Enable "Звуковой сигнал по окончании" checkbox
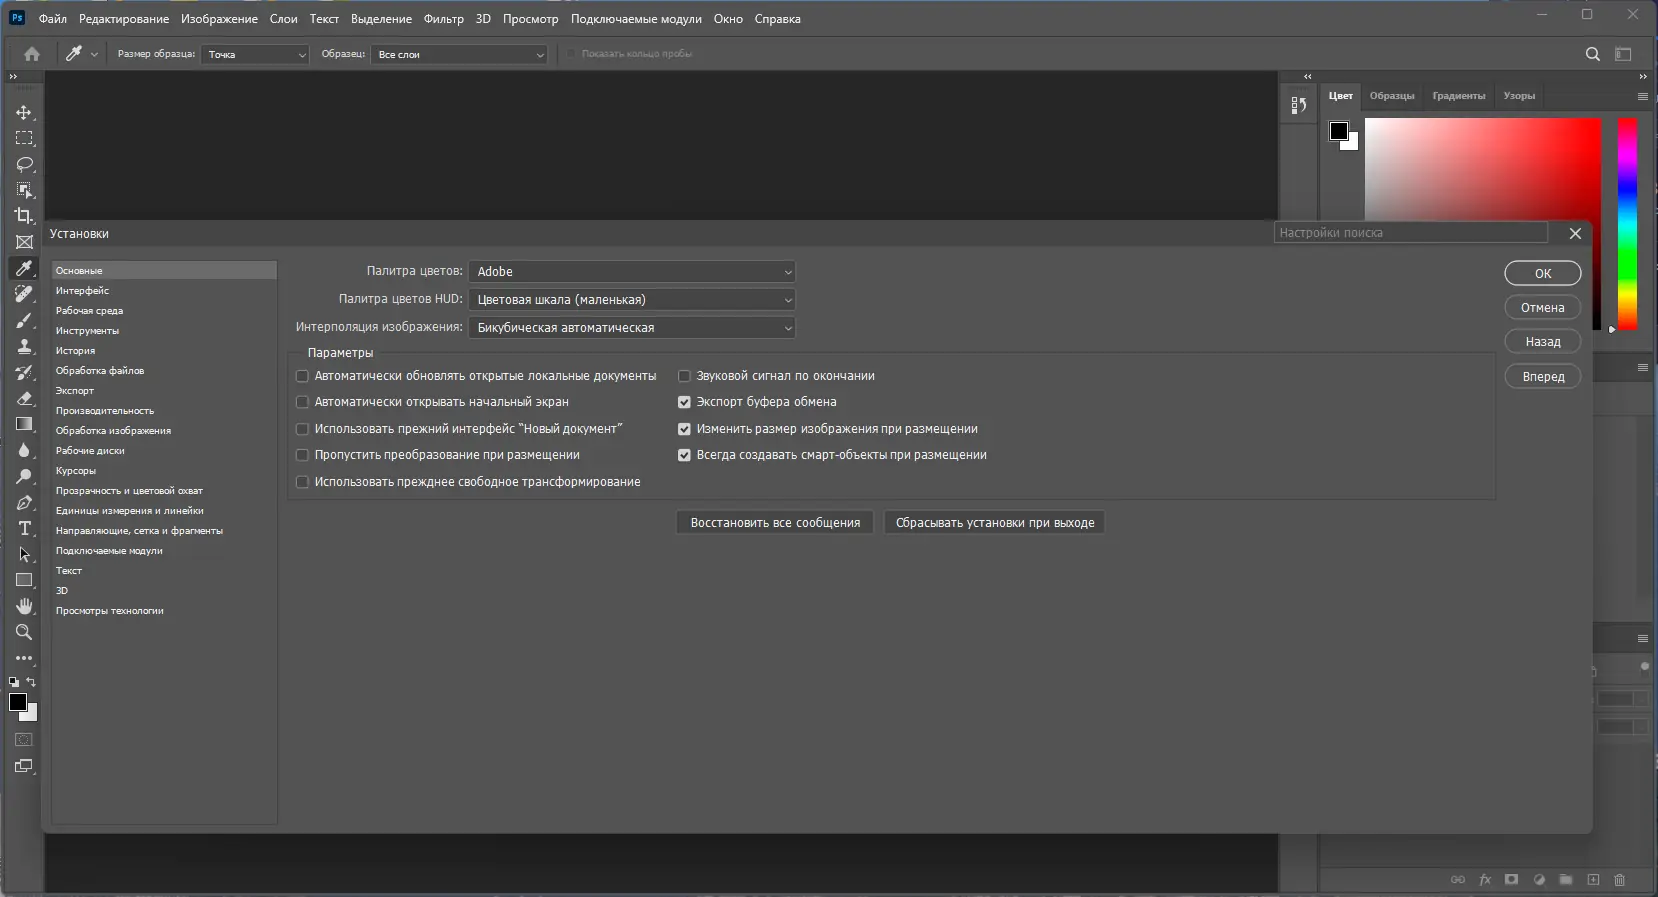The width and height of the screenshot is (1658, 897). 684,376
